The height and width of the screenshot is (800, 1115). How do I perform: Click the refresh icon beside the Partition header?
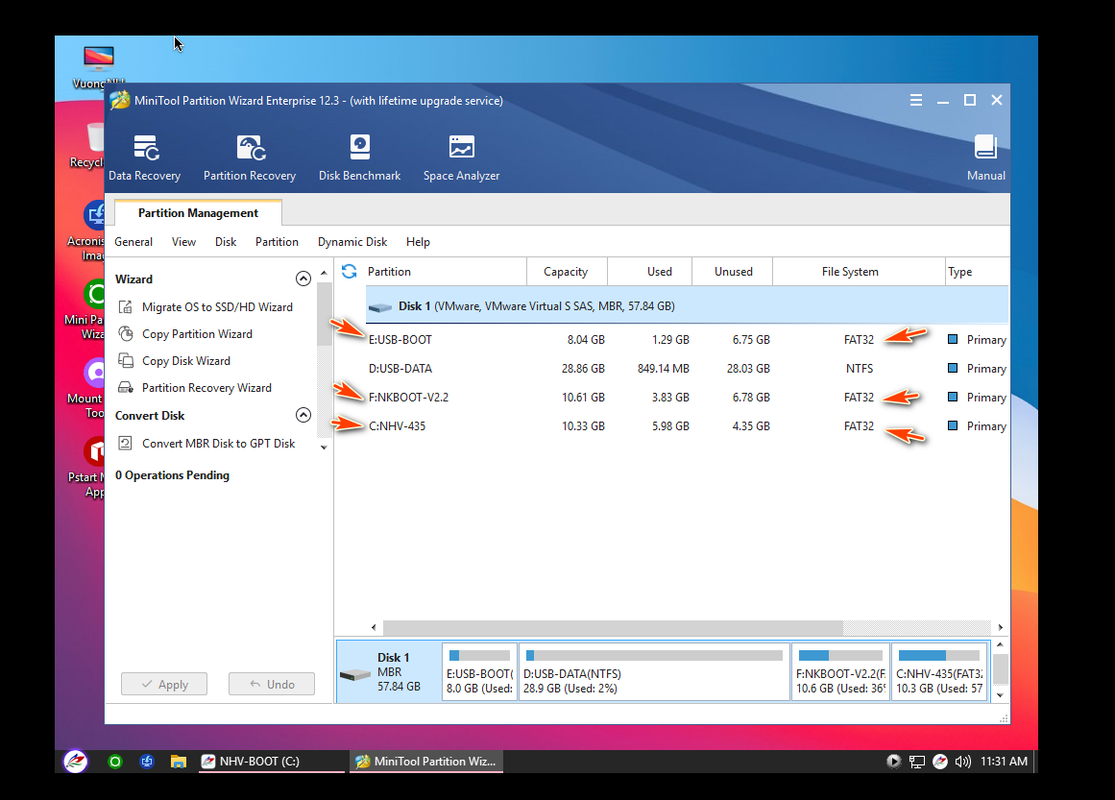pos(349,271)
